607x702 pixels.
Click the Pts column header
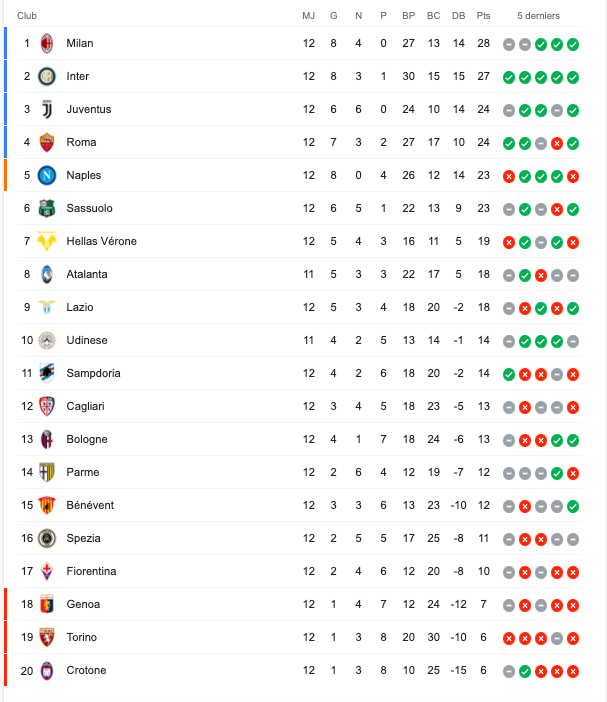coord(483,16)
